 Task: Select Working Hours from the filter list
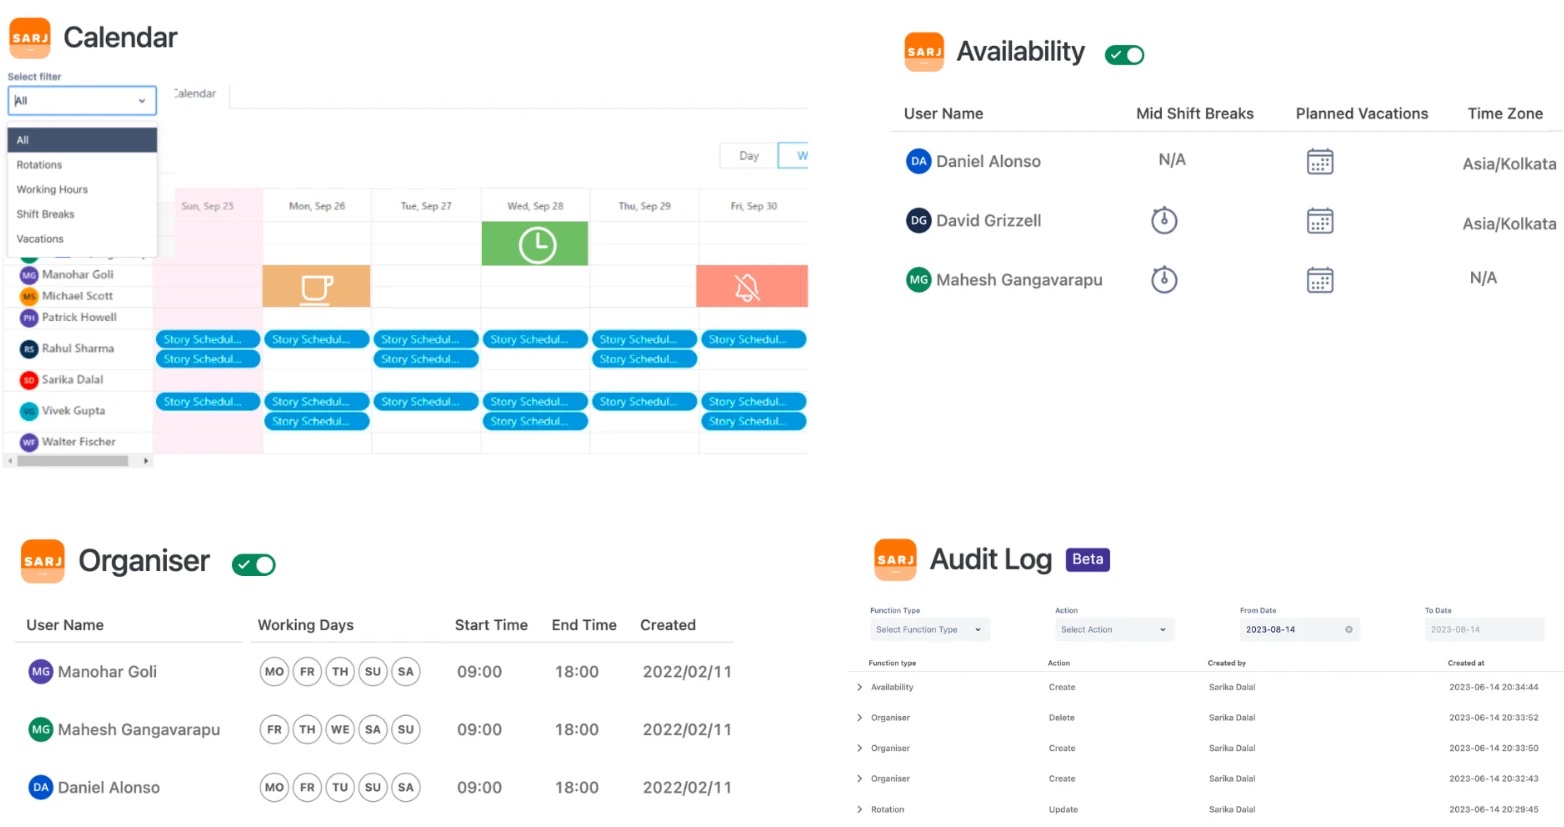(x=82, y=190)
